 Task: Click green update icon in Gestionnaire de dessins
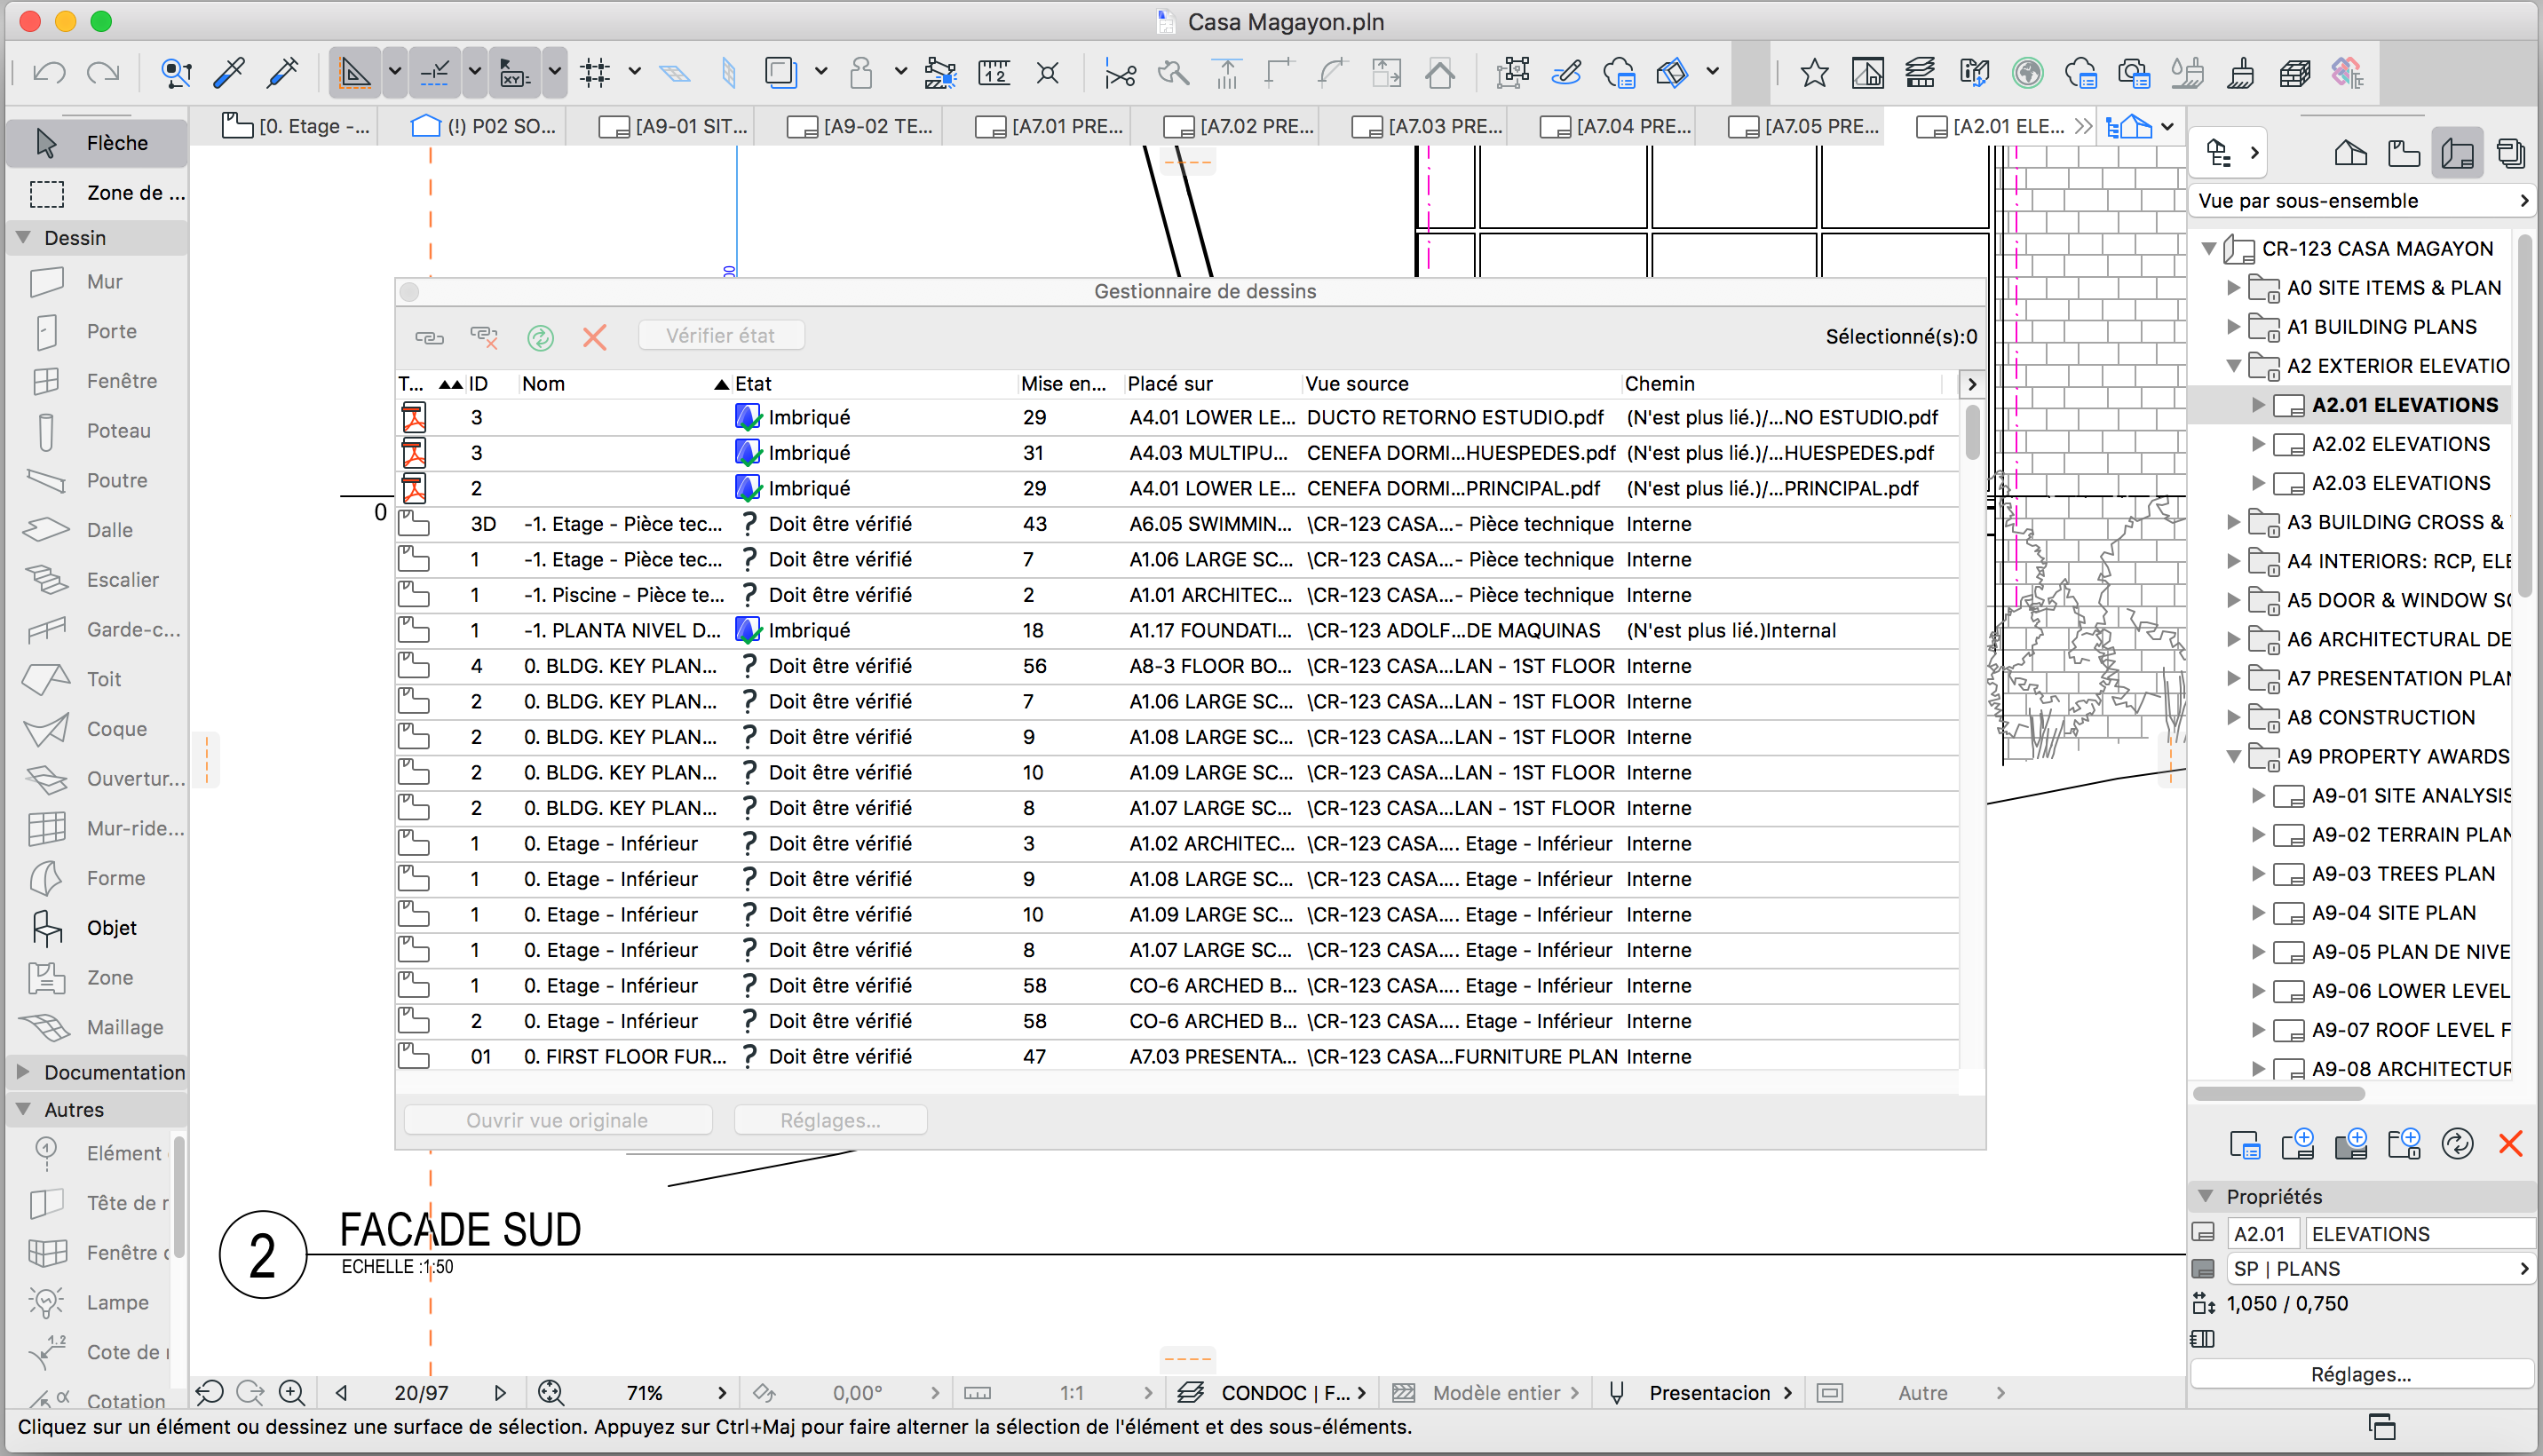(x=540, y=337)
